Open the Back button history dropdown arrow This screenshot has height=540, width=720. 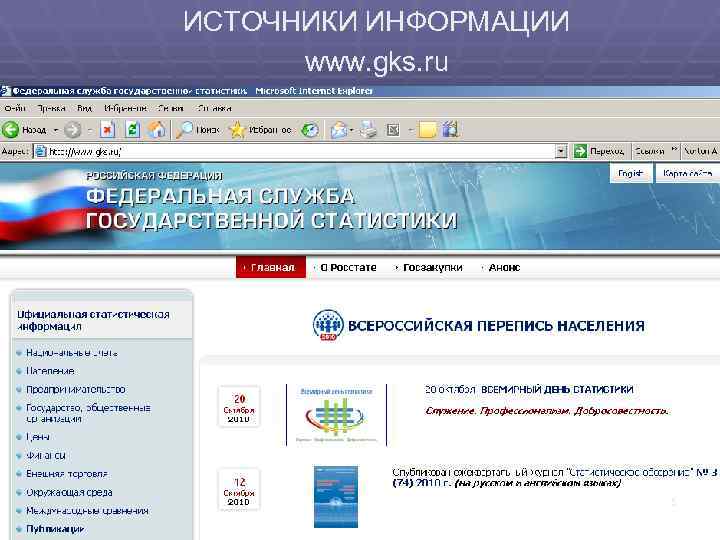pos(56,130)
